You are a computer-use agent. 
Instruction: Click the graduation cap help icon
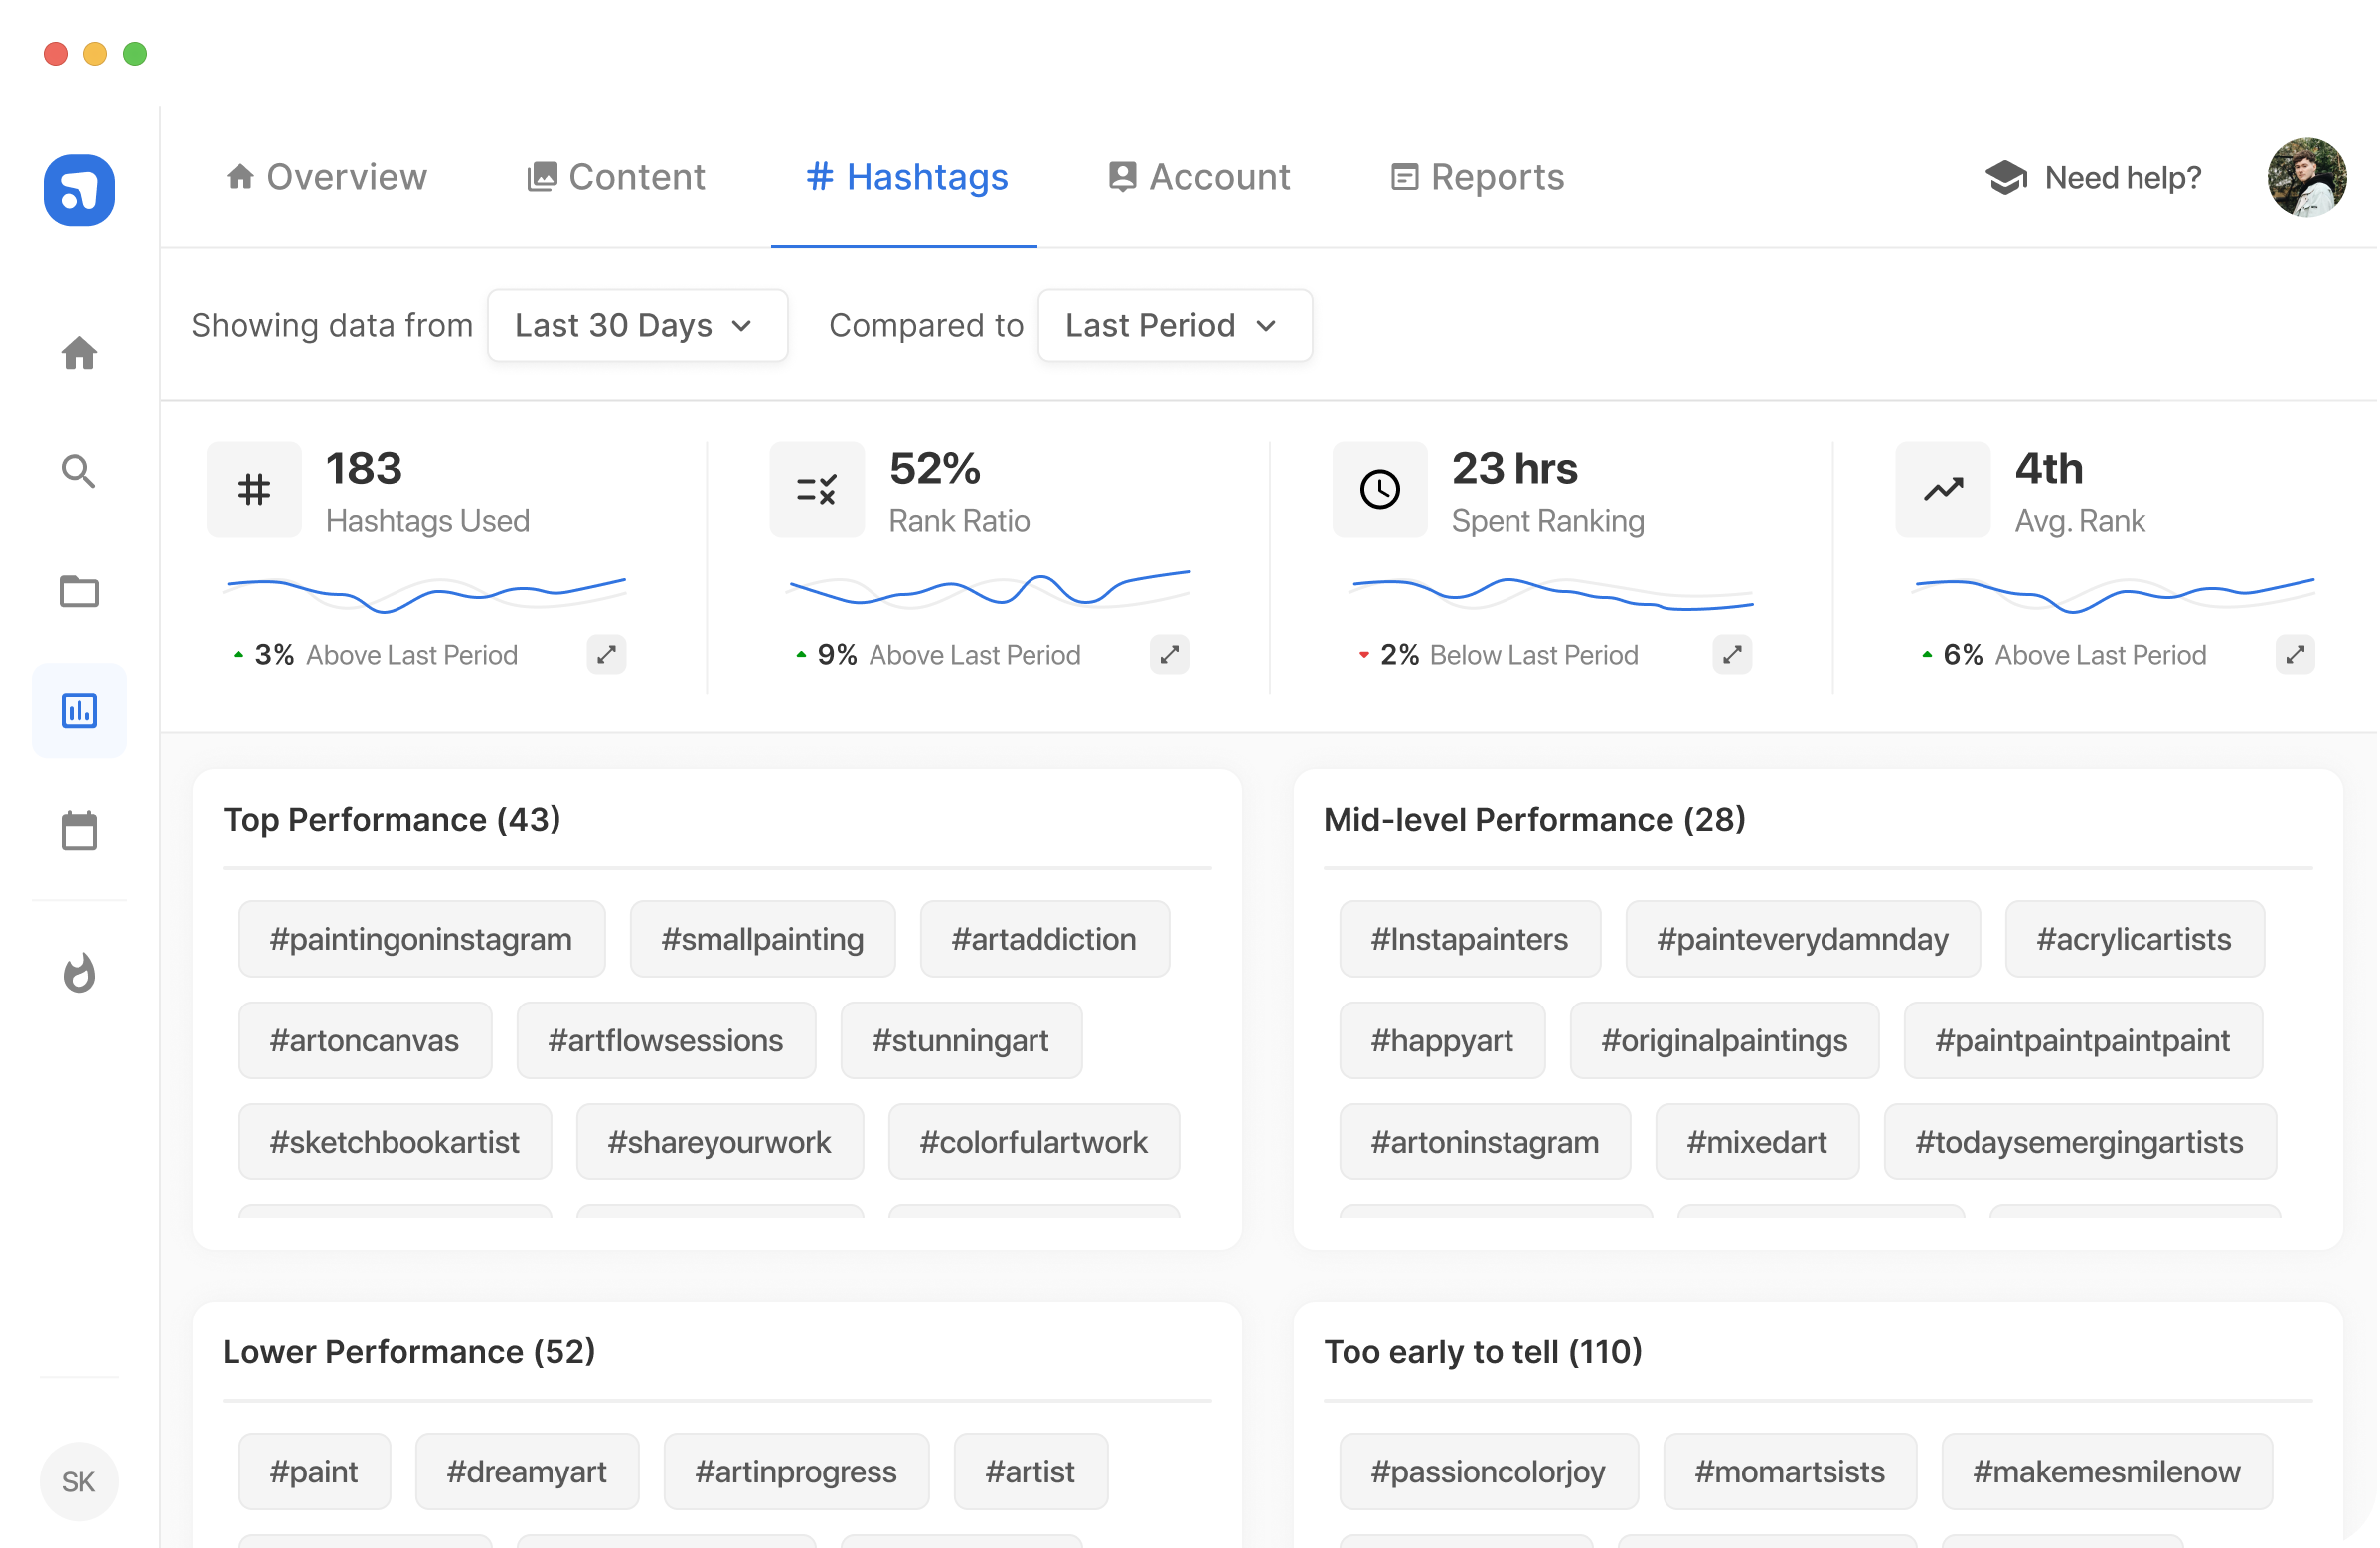(x=2006, y=177)
